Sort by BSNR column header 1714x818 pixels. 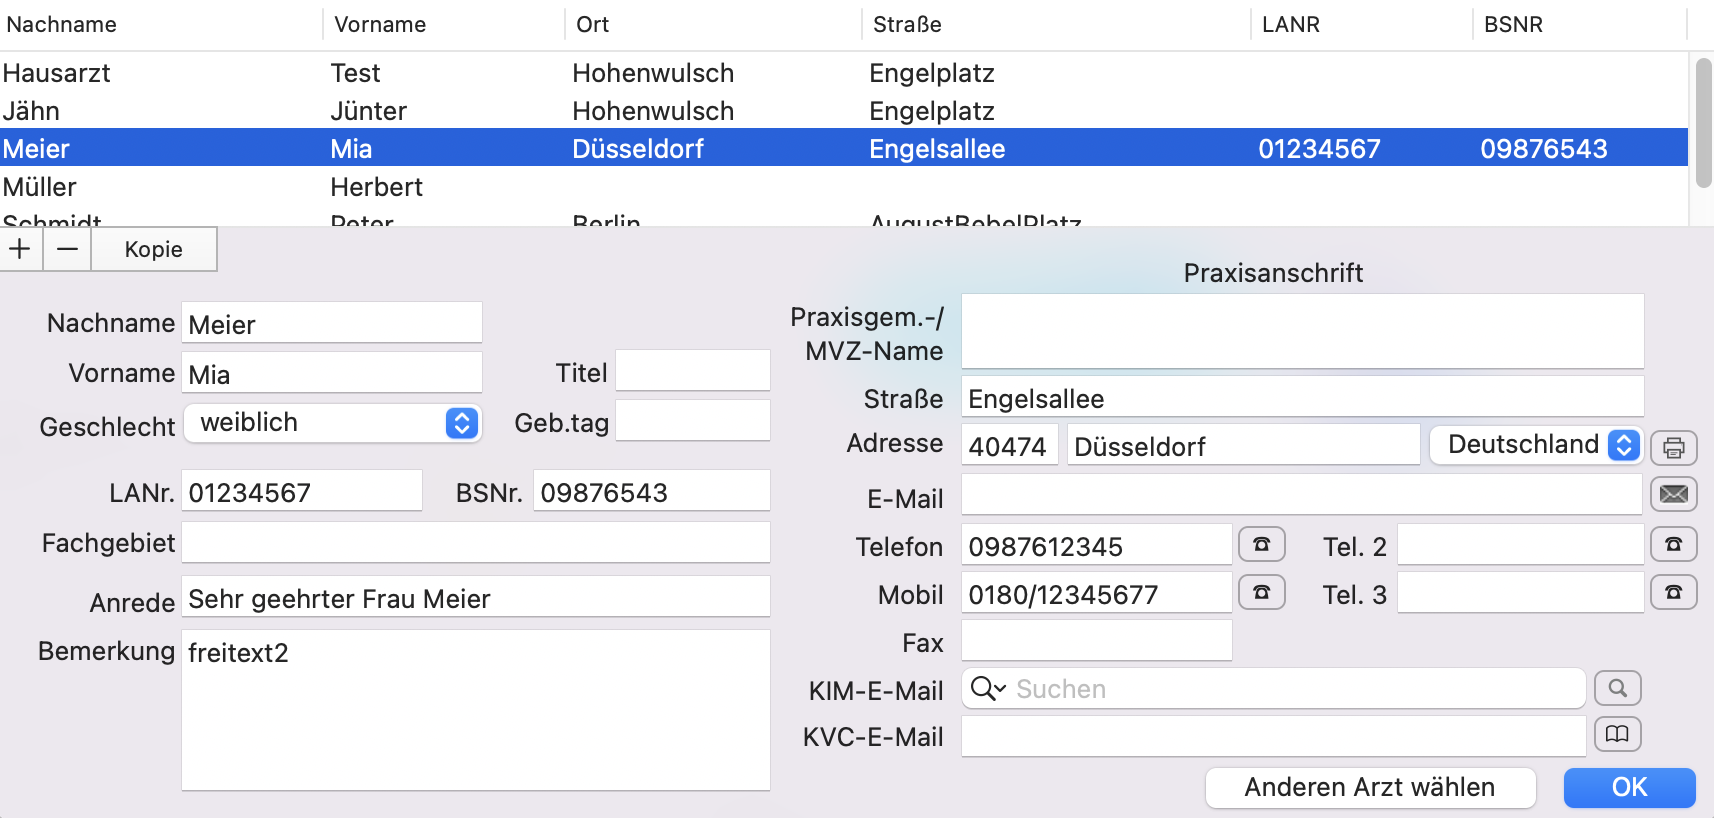(1580, 25)
